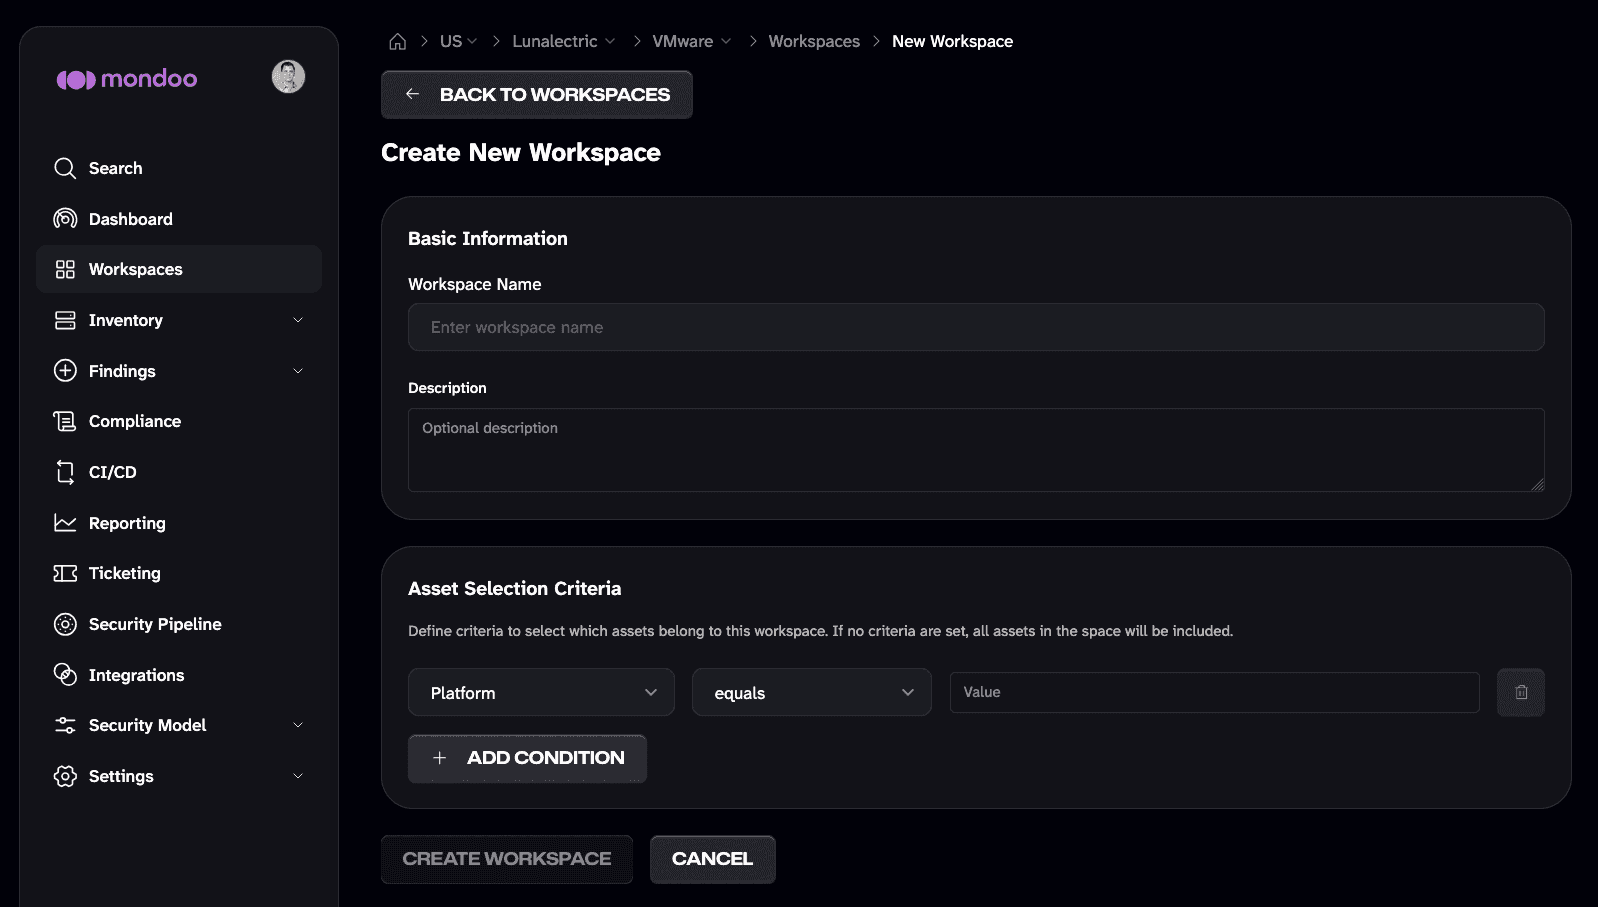Open Reporting in sidebar

178,523
